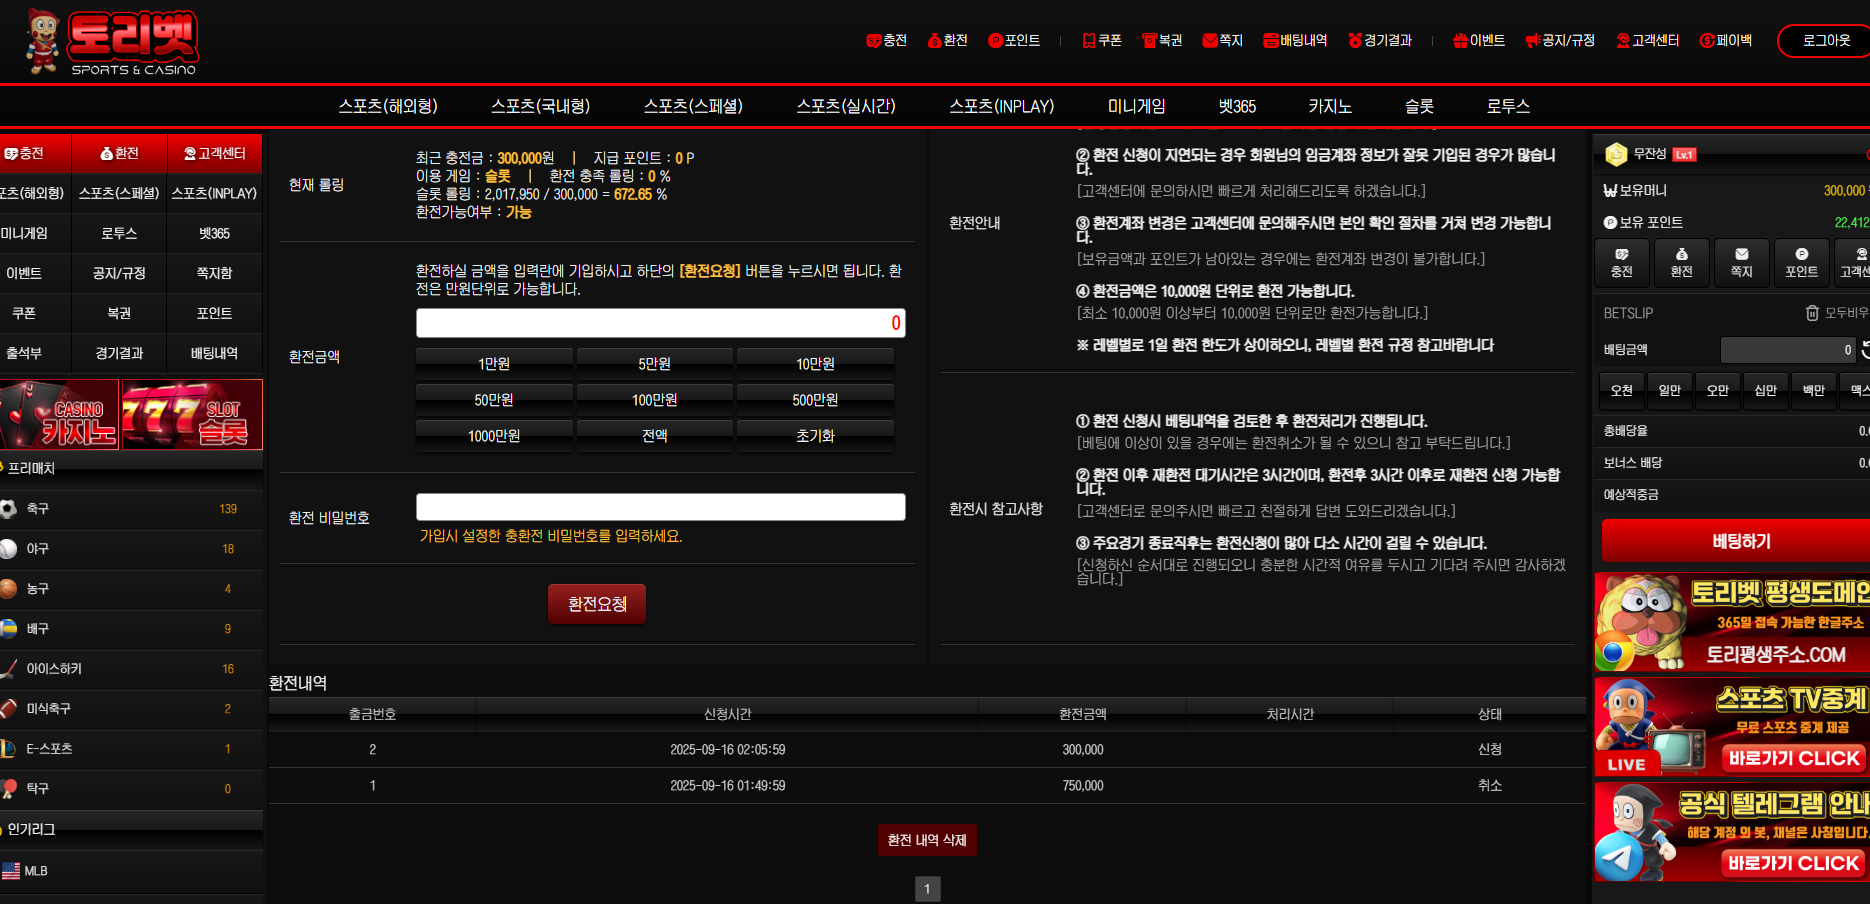This screenshot has width=1870, height=904.
Task: Click the 토리벳 Sports & Casino logo
Action: [x=112, y=42]
